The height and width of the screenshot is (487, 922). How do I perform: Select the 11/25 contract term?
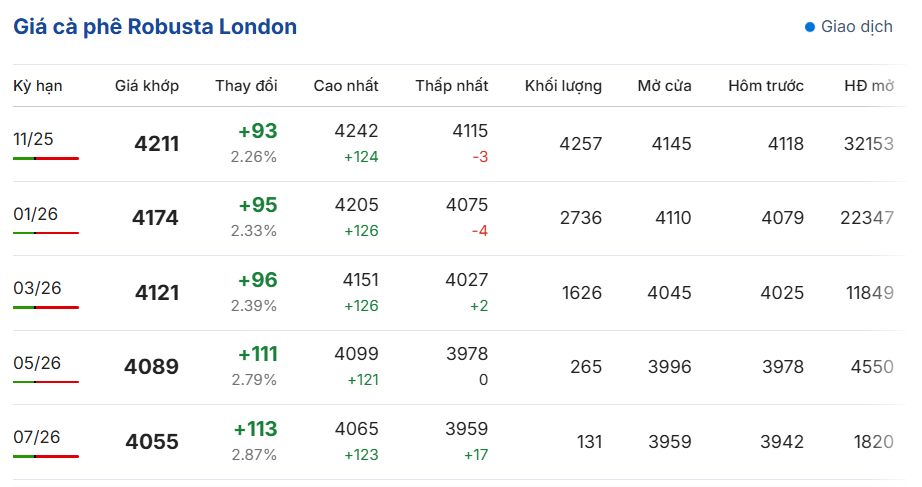pyautogui.click(x=34, y=139)
